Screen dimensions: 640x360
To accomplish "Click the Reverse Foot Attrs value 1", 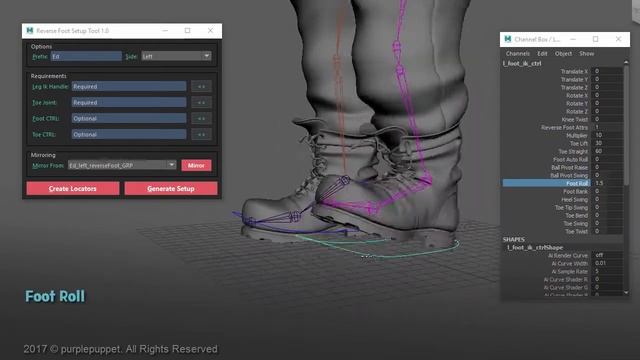I will [607, 127].
